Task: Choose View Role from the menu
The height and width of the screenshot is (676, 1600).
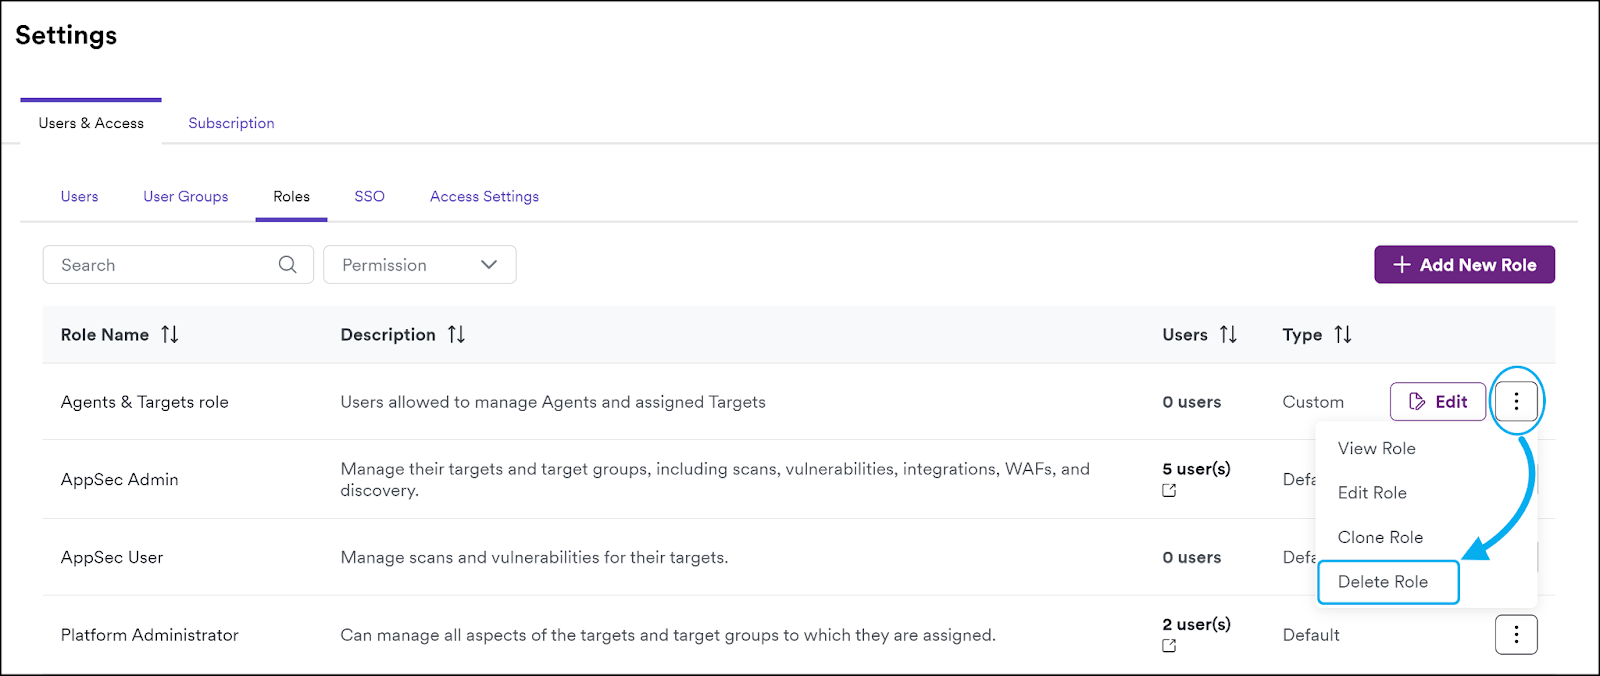Action: pyautogui.click(x=1376, y=448)
